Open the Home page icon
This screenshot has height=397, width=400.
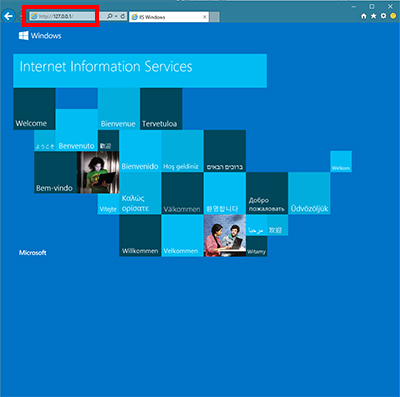point(364,16)
